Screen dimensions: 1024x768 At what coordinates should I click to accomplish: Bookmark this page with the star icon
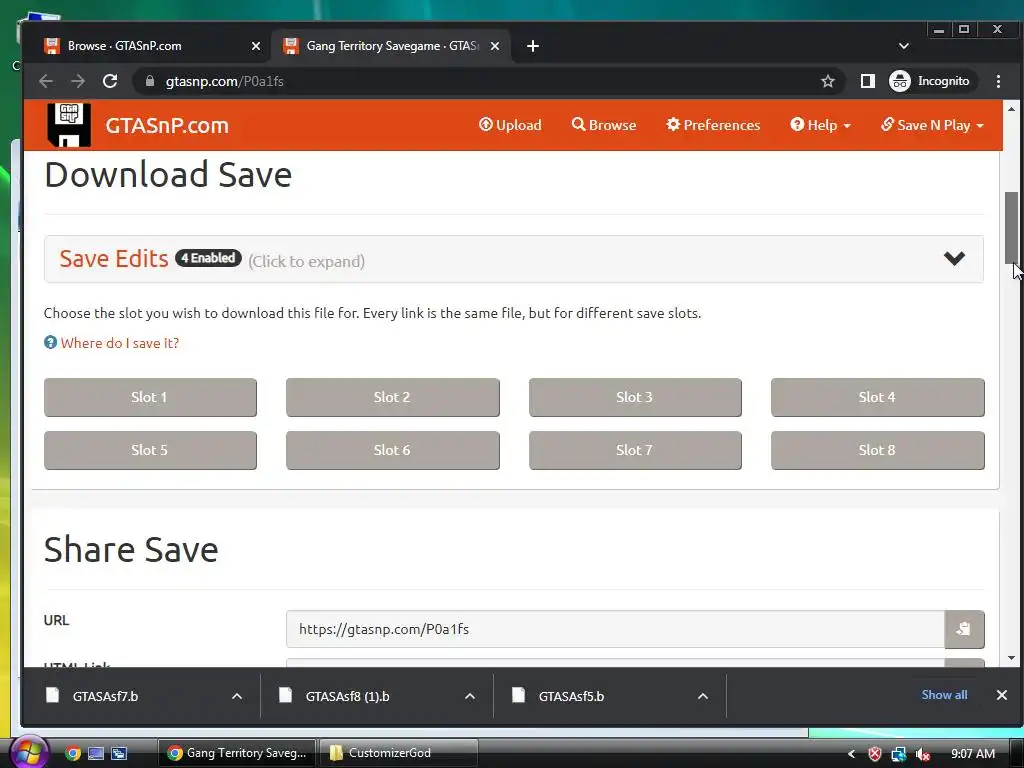(827, 81)
